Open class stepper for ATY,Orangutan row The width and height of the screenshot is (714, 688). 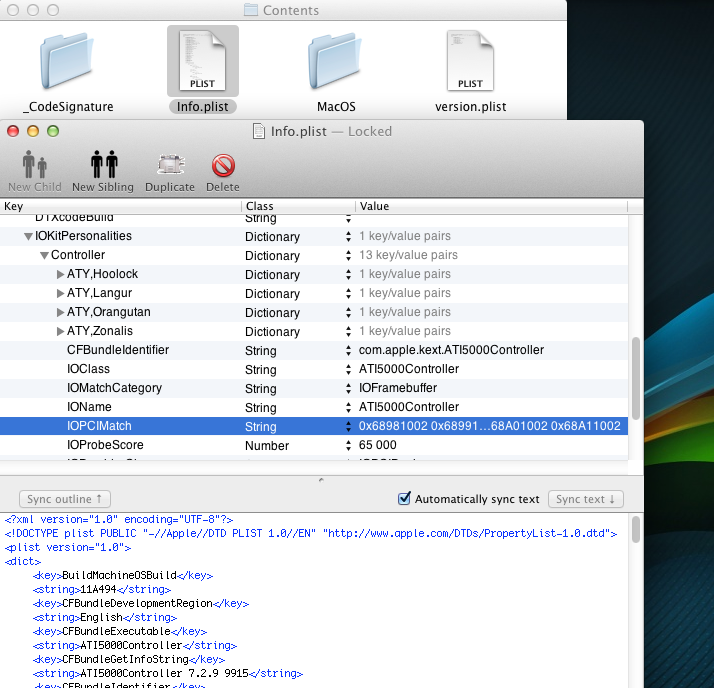click(x=348, y=312)
